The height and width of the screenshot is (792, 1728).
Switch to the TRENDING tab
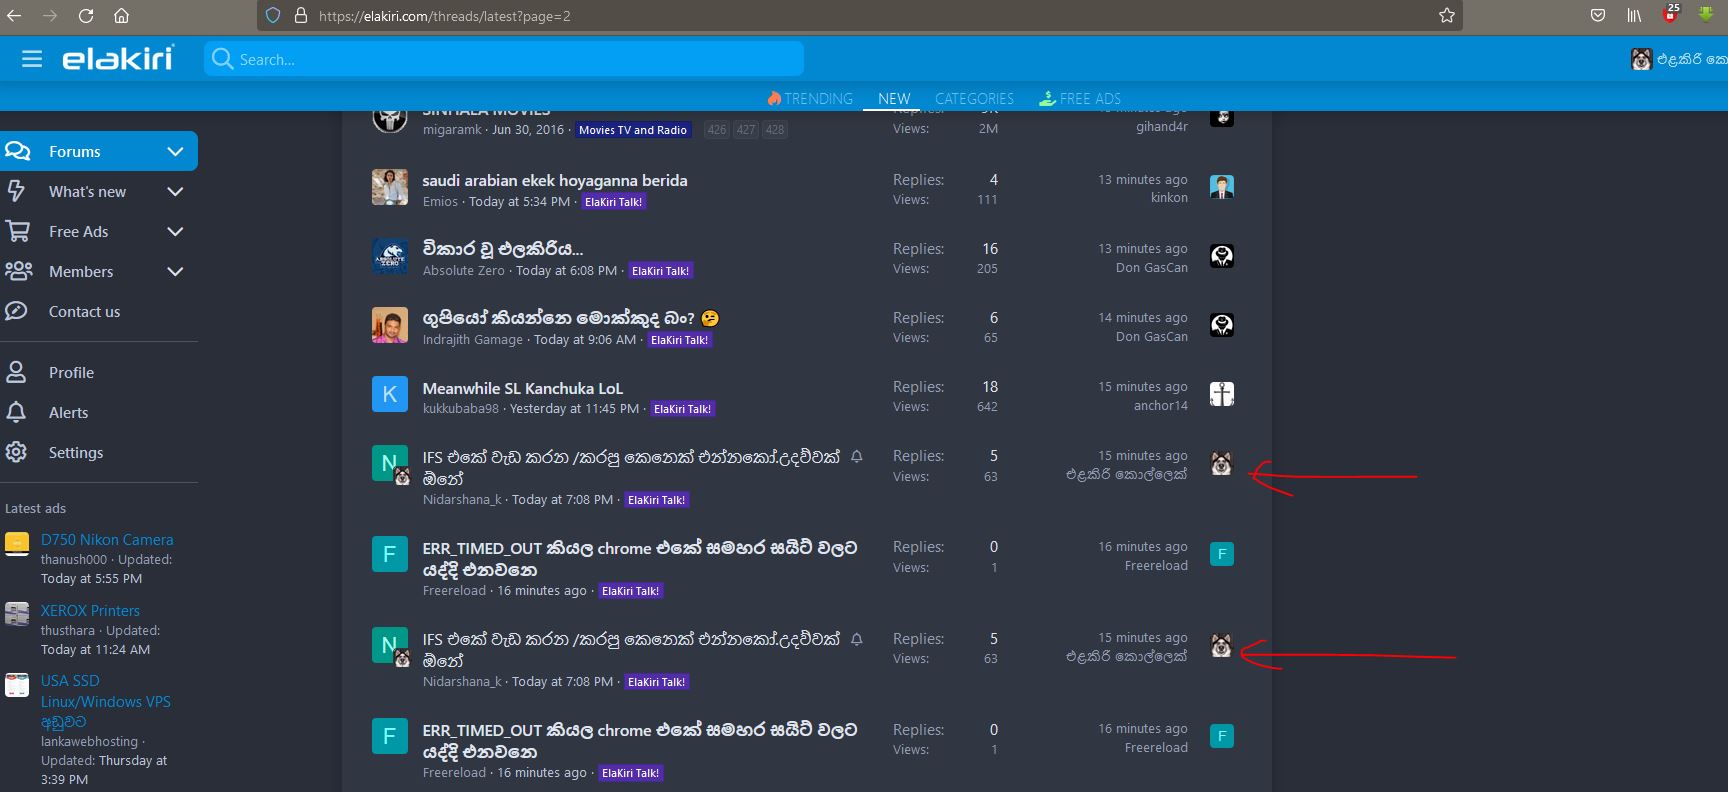810,98
